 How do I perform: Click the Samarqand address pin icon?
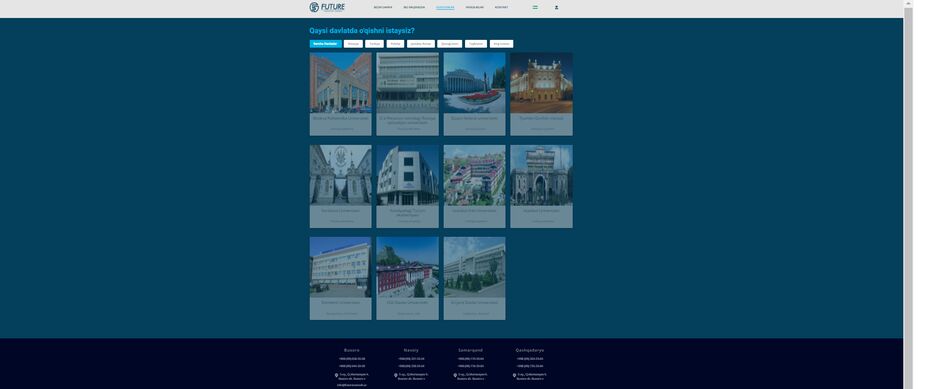point(455,376)
